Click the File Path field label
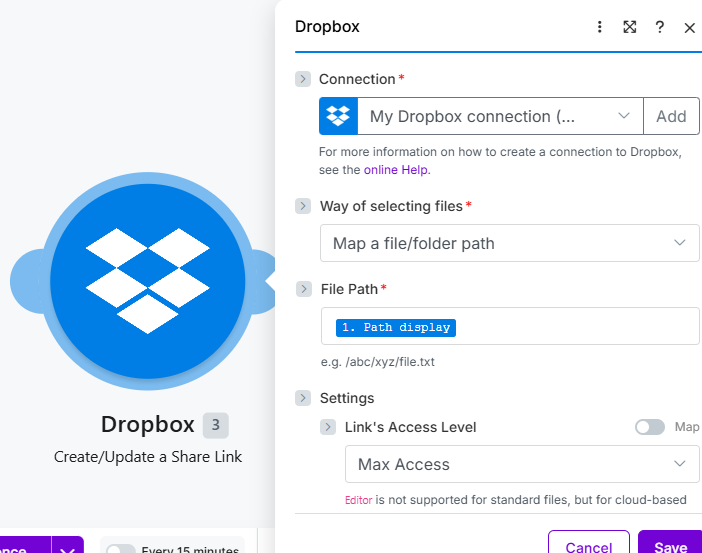 coord(349,289)
